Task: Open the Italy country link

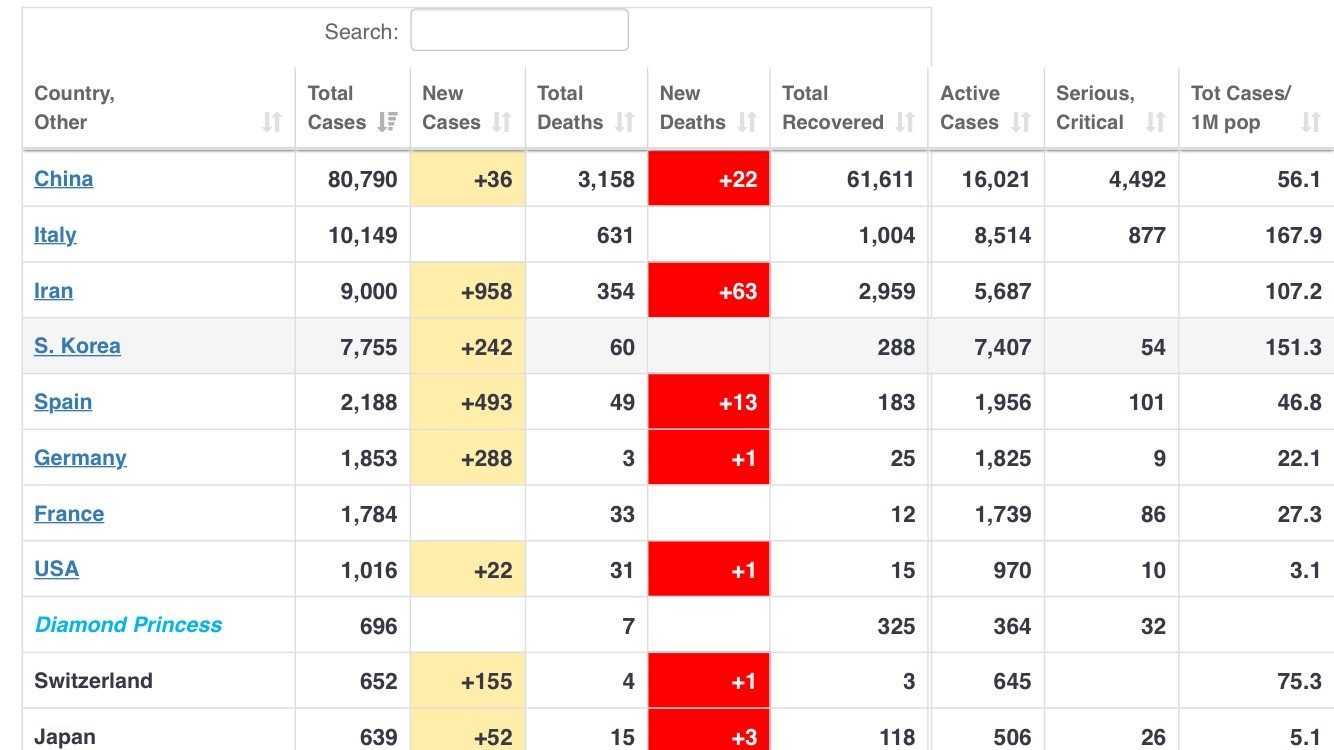Action: [x=55, y=235]
